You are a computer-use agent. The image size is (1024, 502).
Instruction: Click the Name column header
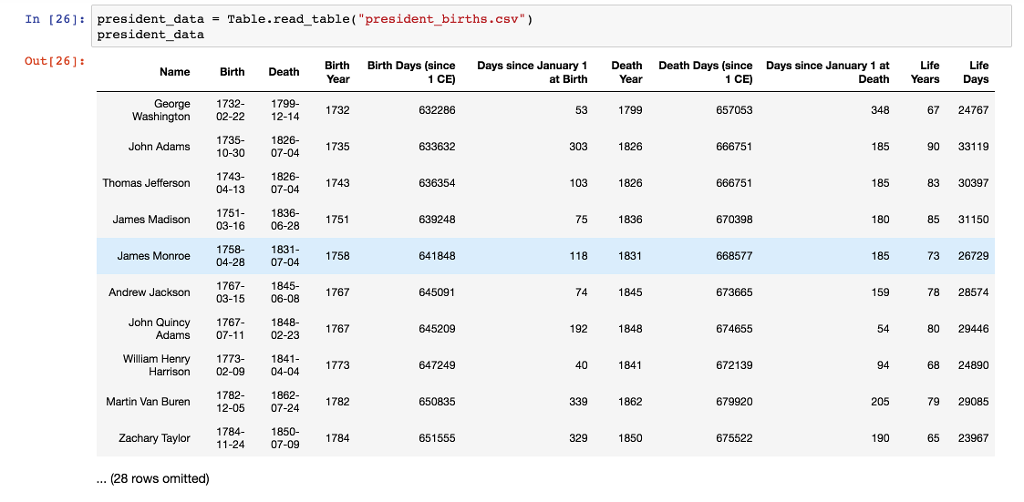click(x=174, y=72)
